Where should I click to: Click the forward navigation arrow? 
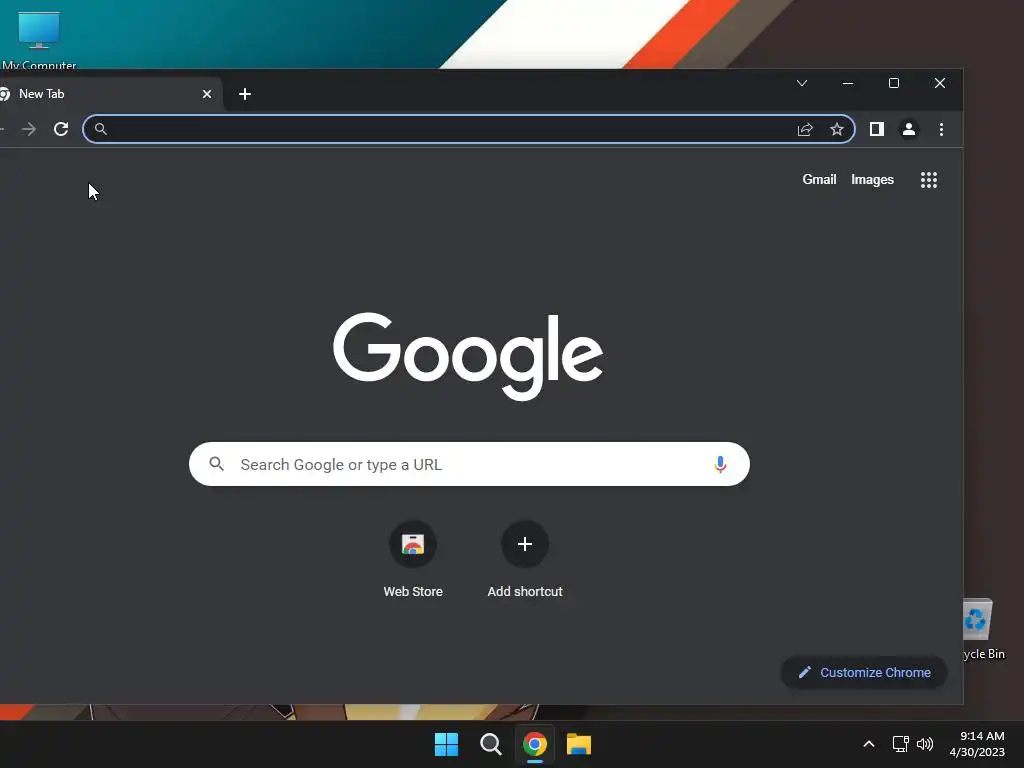[x=29, y=129]
